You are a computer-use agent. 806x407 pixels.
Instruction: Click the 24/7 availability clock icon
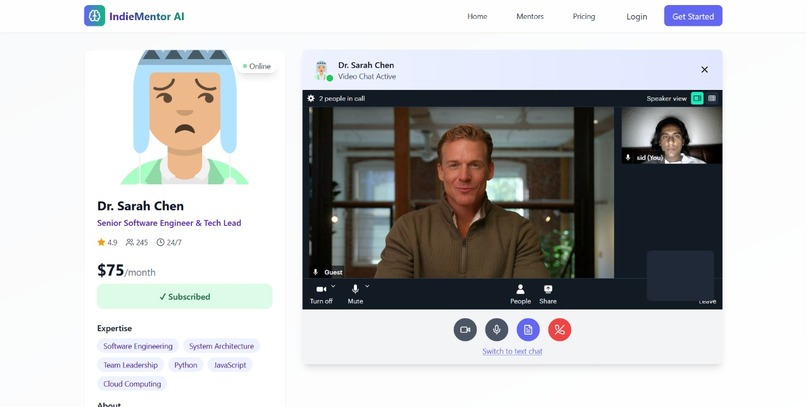tap(160, 242)
